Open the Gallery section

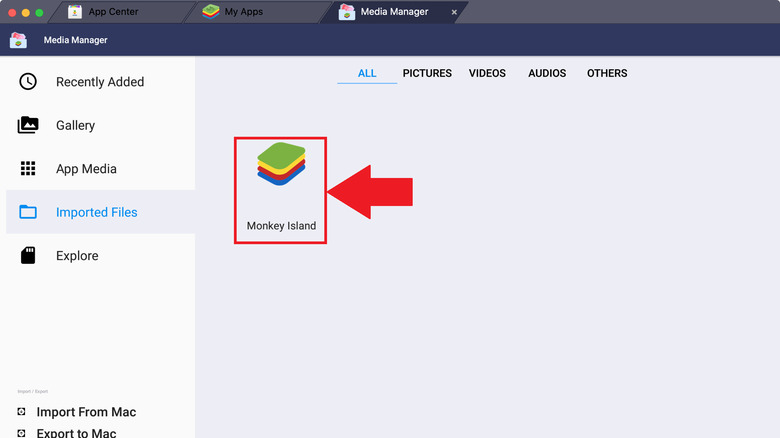(x=100, y=125)
